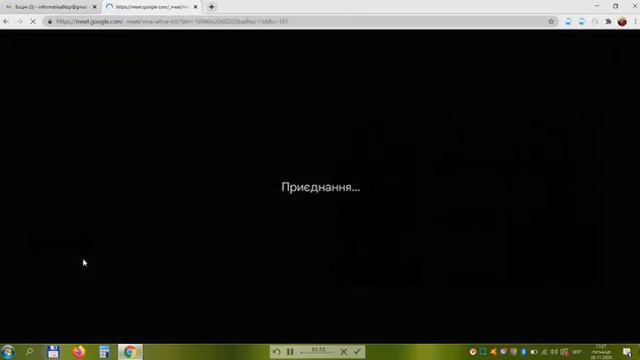The height and width of the screenshot is (360, 640).
Task: Open the Extensions puzzle-piece menu
Action: point(608,21)
